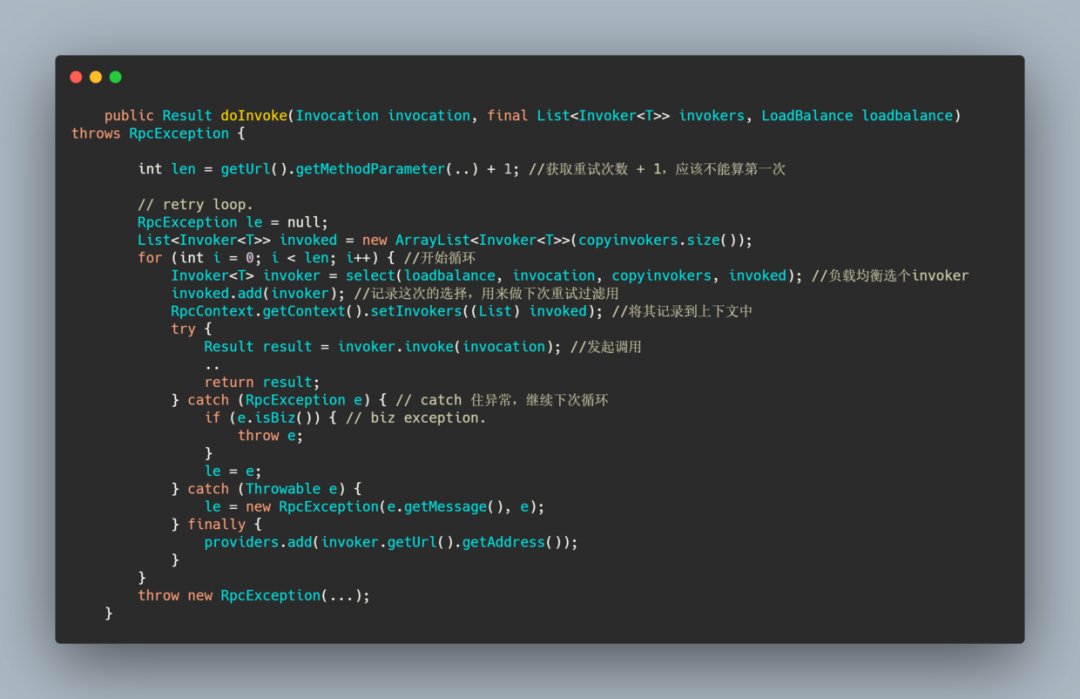Viewport: 1080px width, 699px height.
Task: Click 'catch (Throwable e)' clause
Action: tap(266, 489)
